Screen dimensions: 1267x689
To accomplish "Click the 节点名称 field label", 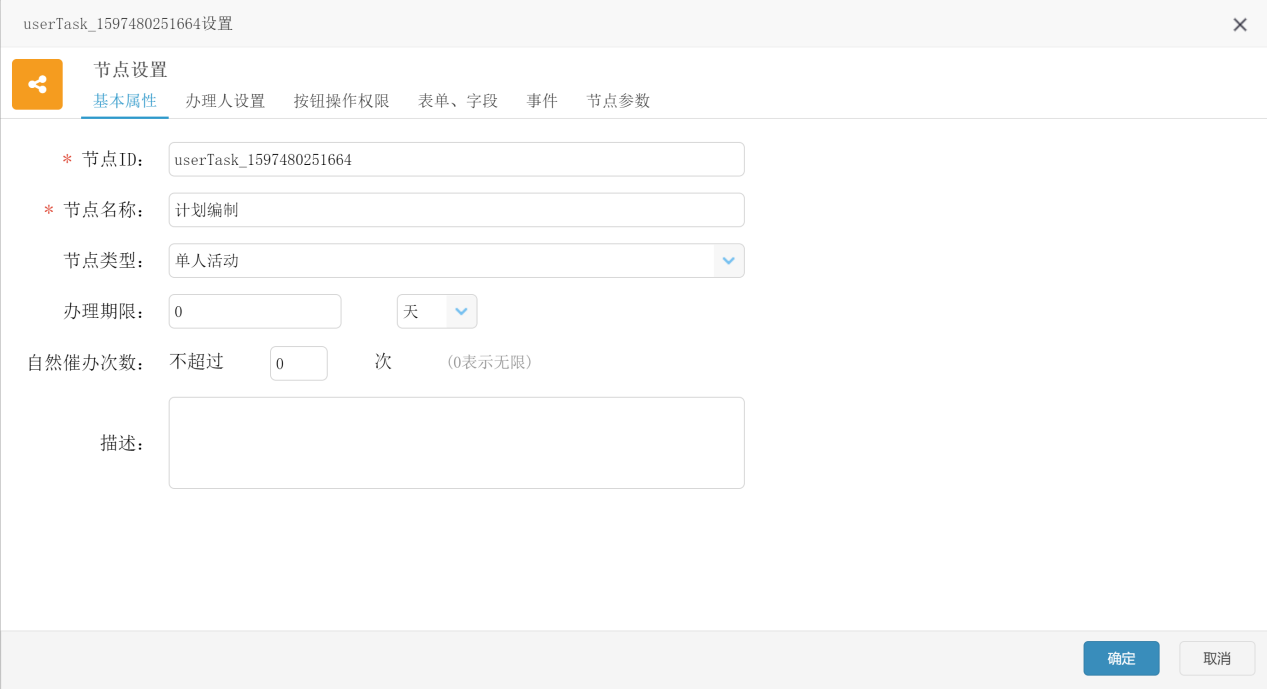I will coord(104,210).
